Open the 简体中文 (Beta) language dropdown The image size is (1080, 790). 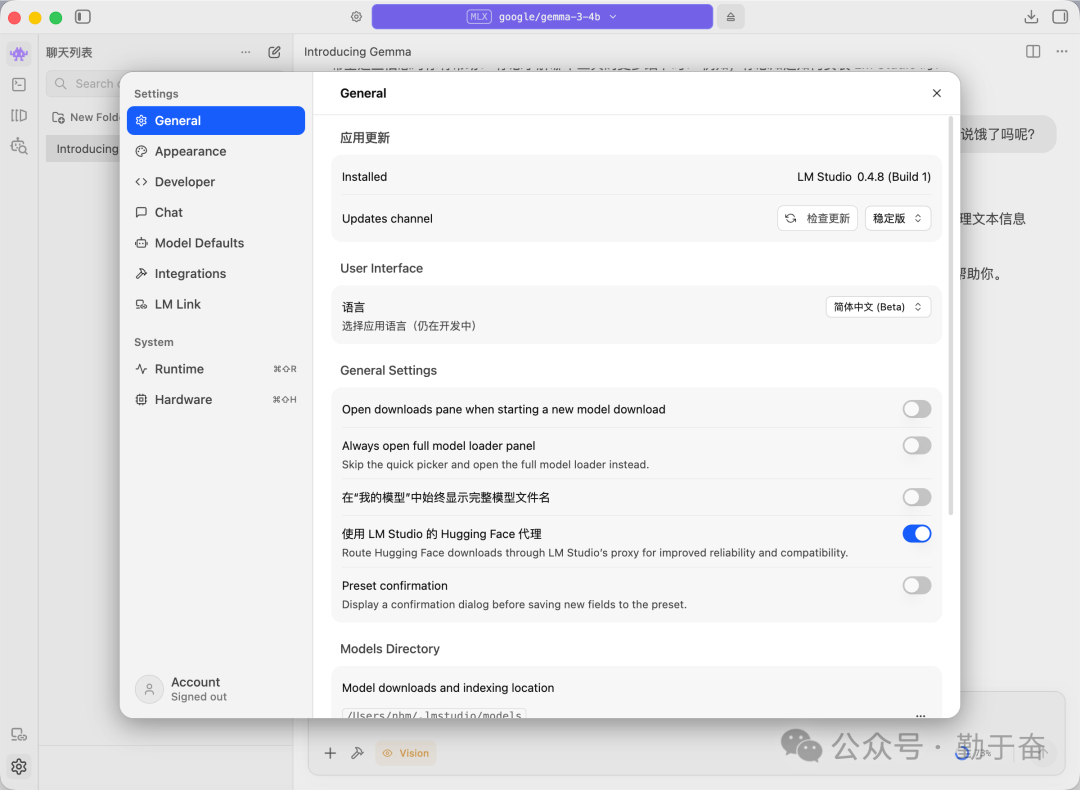pyautogui.click(x=878, y=306)
